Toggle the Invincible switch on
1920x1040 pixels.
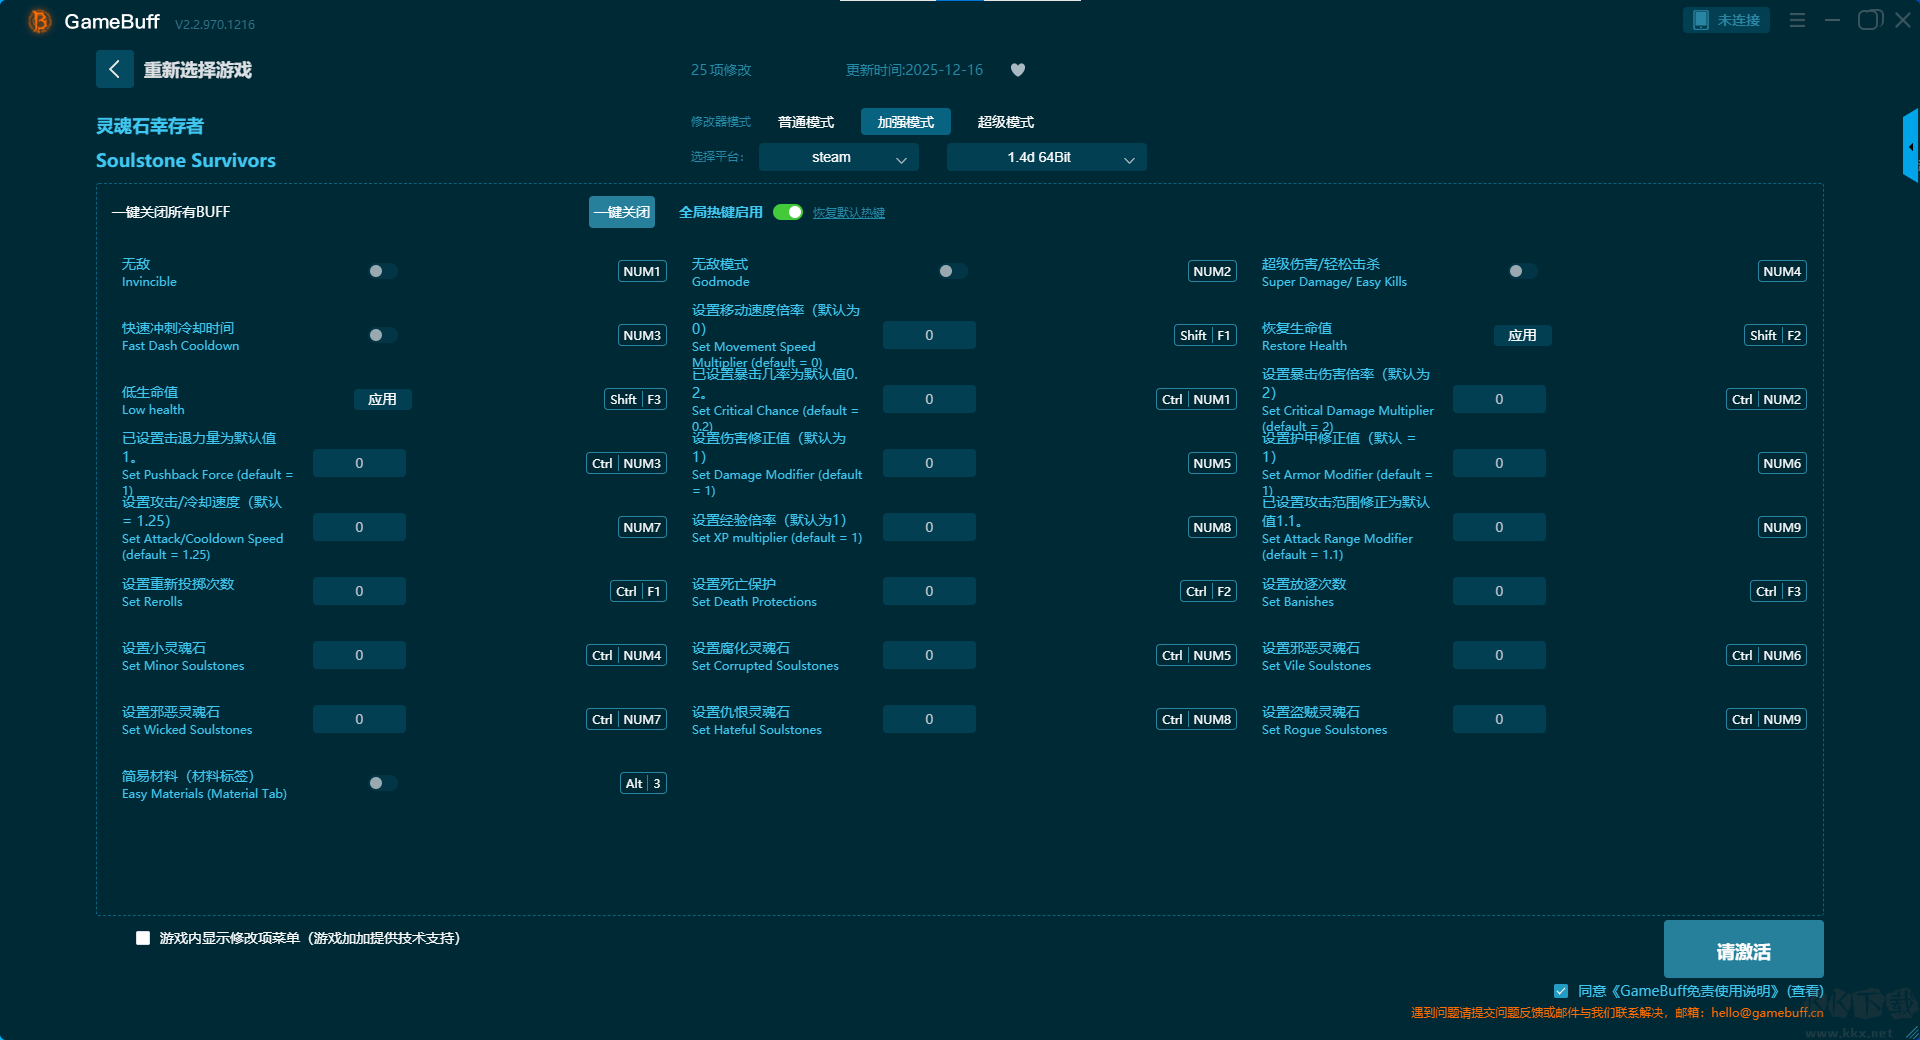(x=382, y=271)
